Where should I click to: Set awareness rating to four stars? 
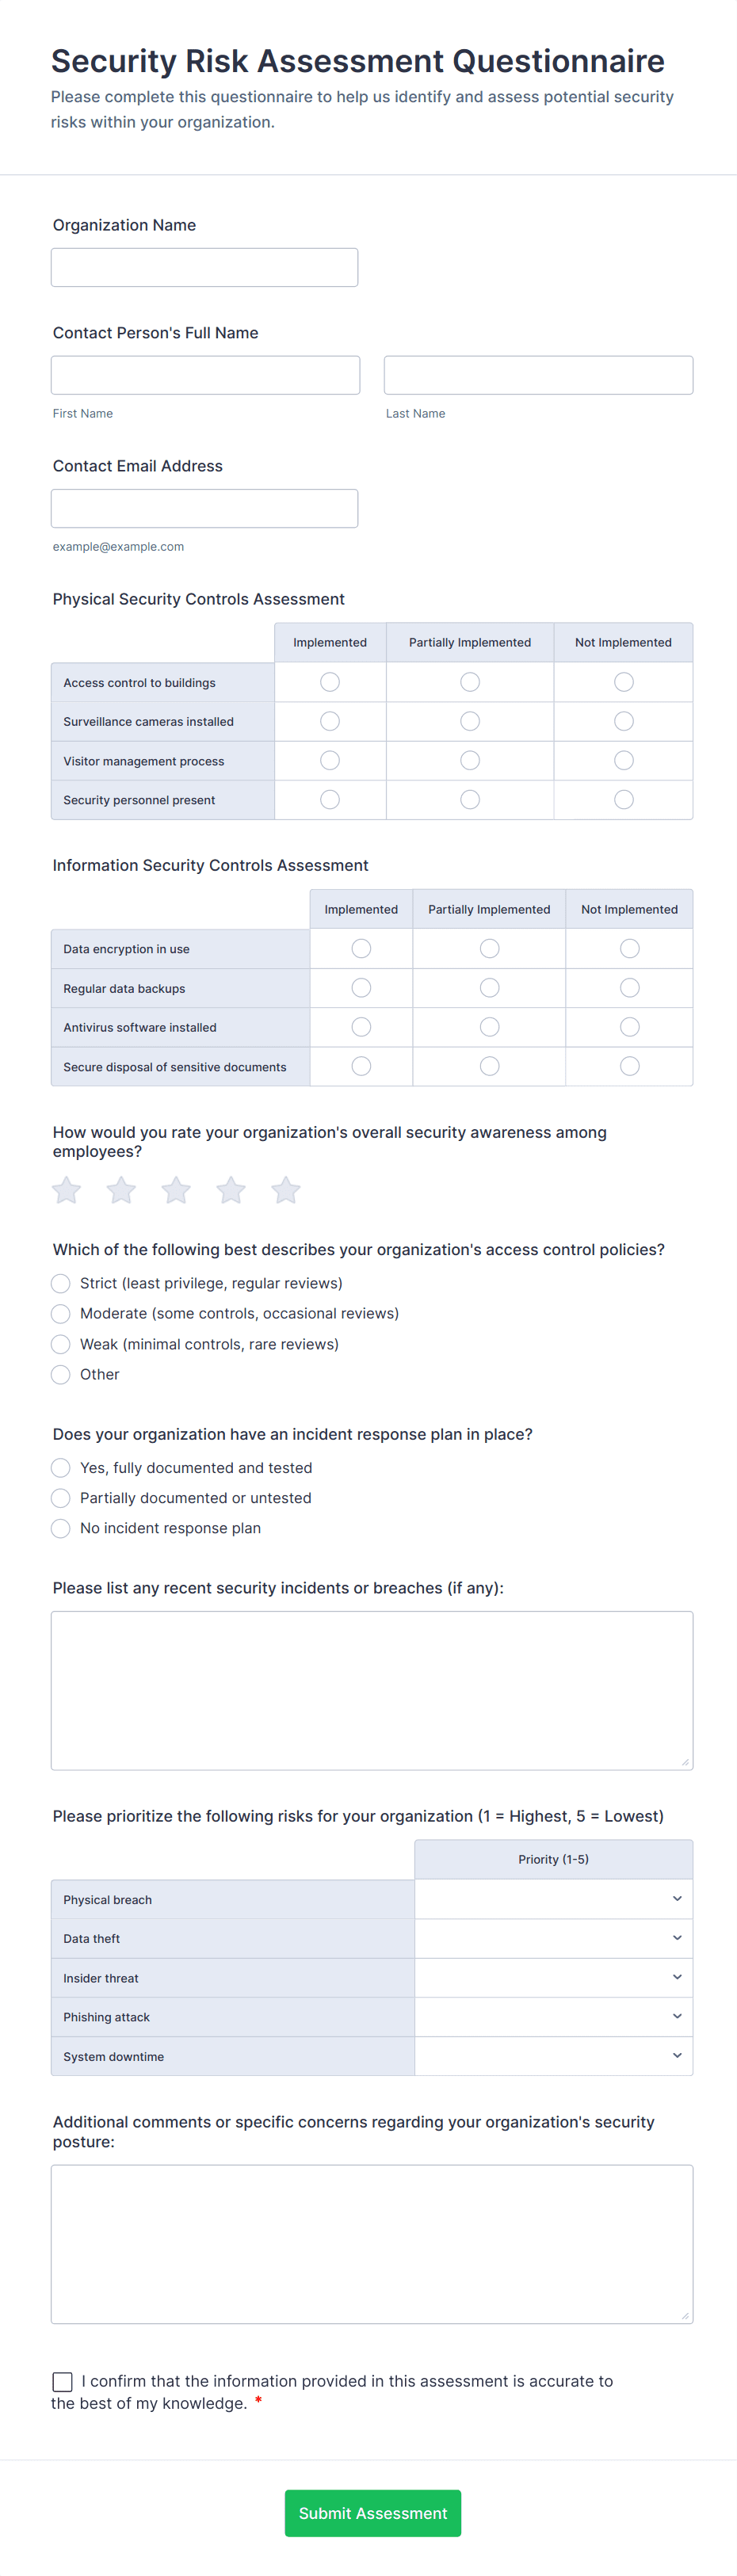pyautogui.click(x=231, y=1190)
